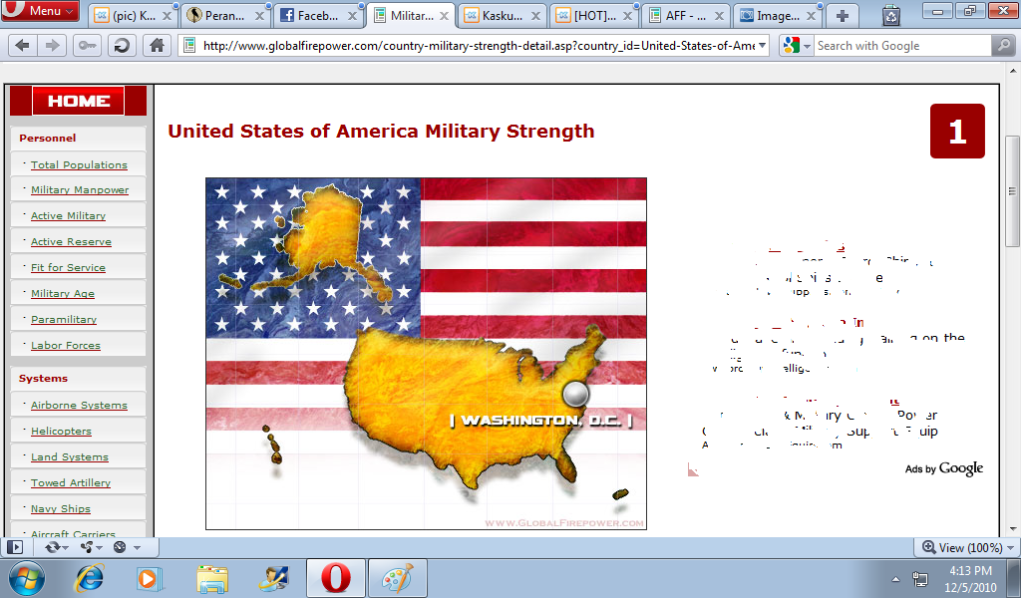Switch to the Image... tab
The width and height of the screenshot is (1023, 598).
click(778, 16)
